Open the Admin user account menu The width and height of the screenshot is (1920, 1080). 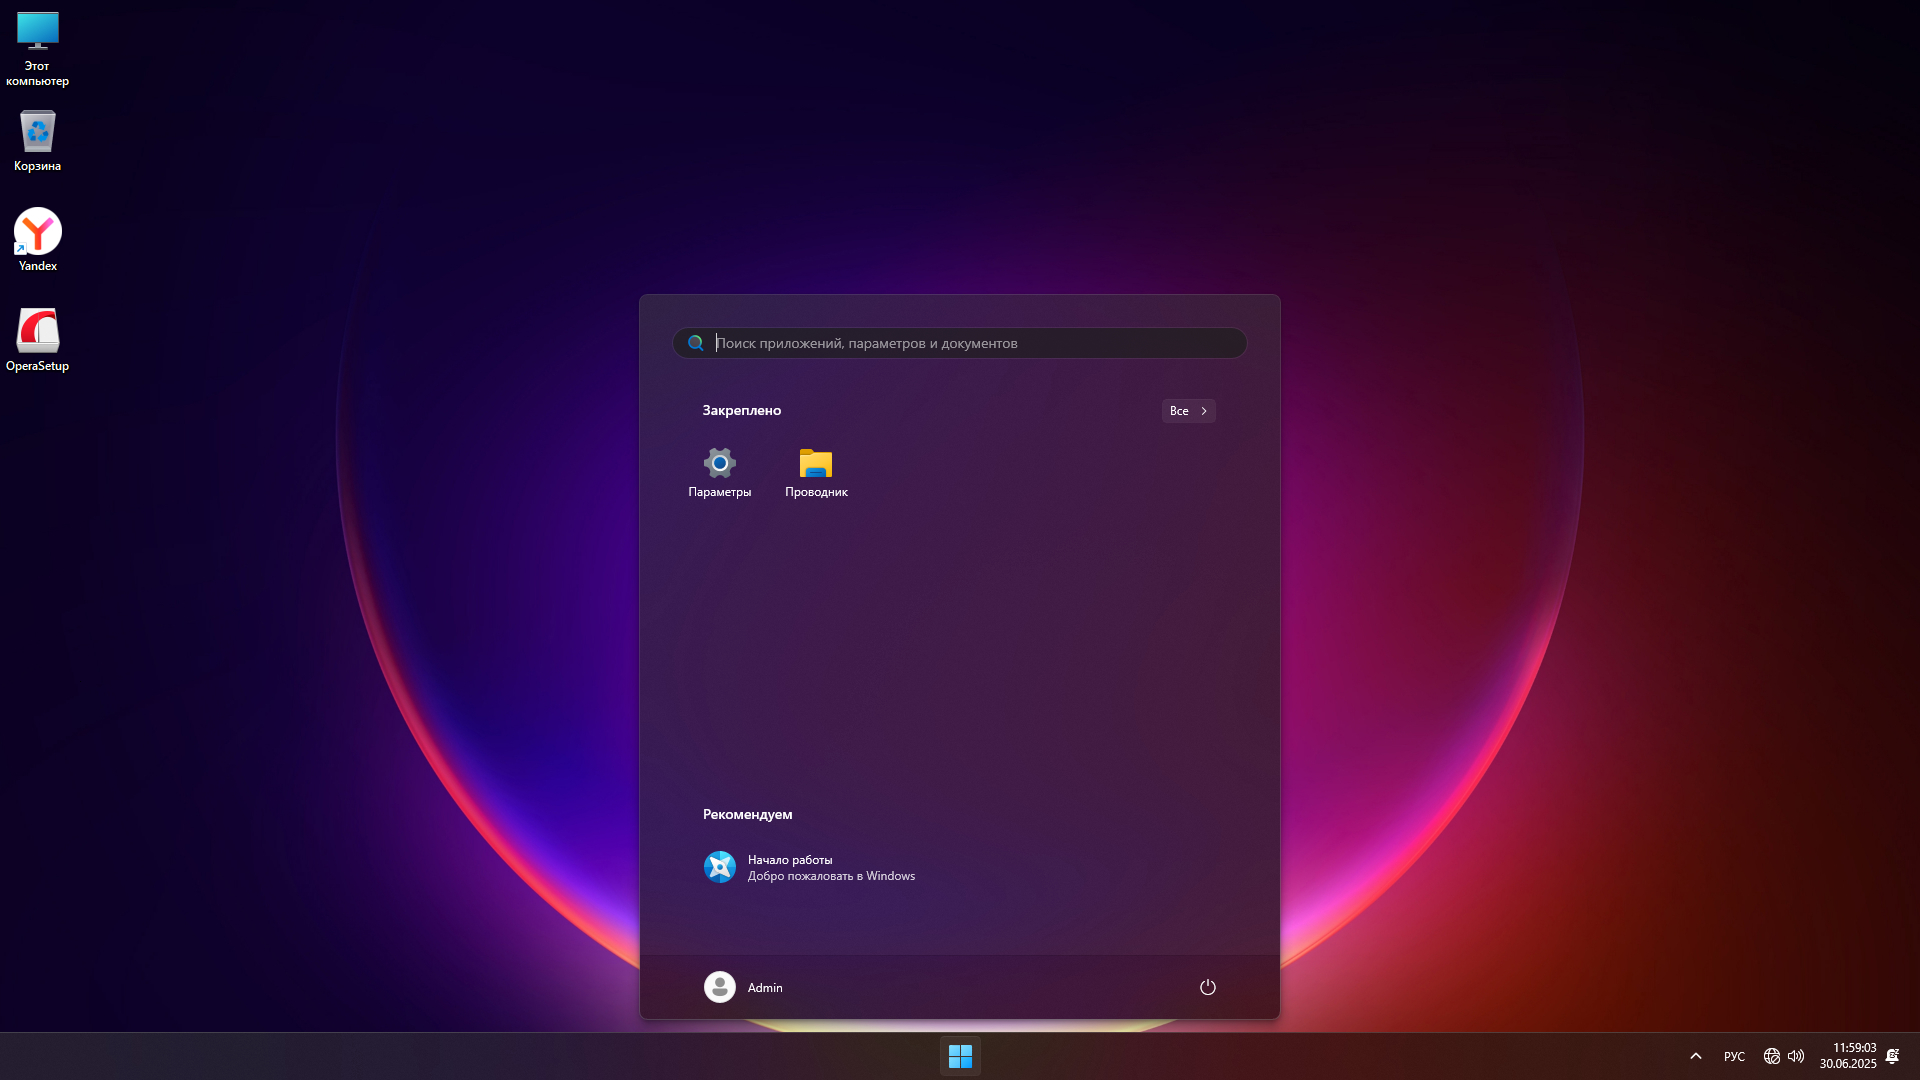tap(765, 987)
